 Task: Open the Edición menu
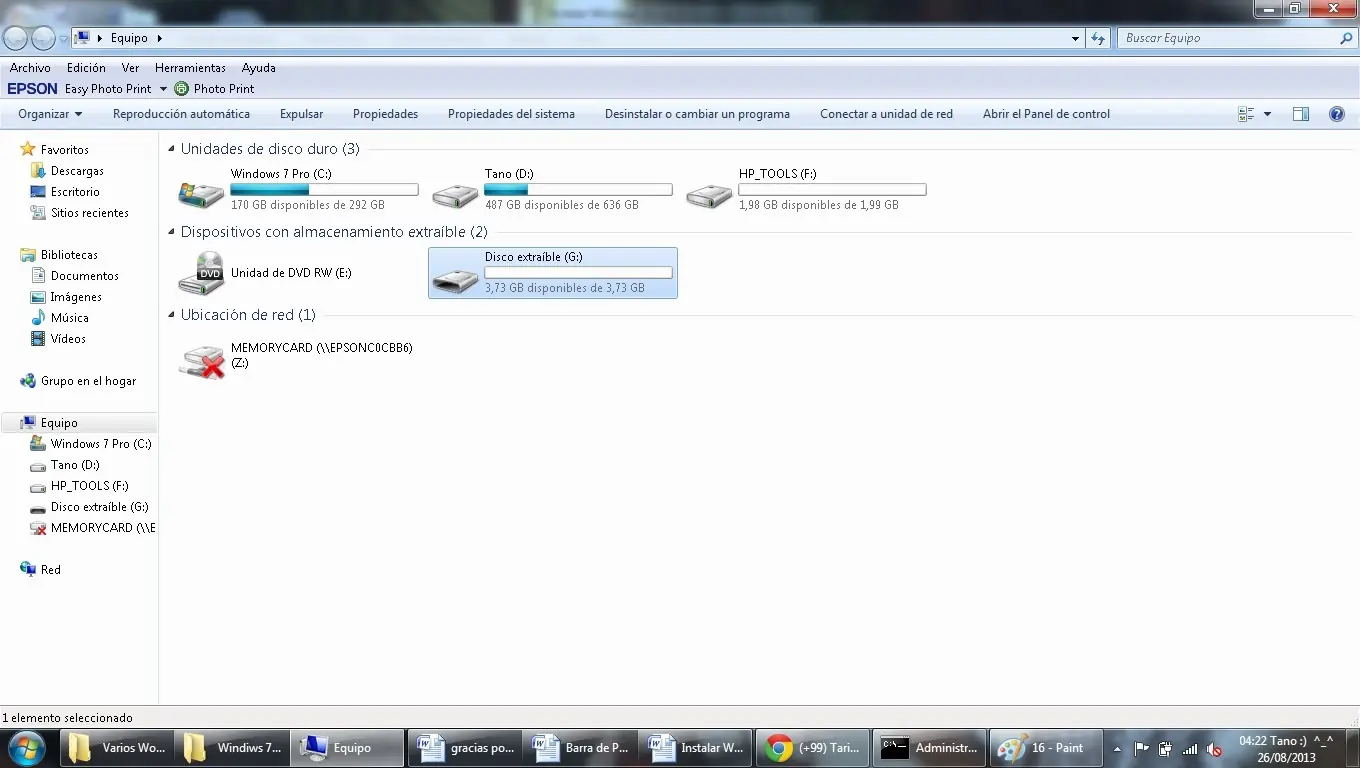[86, 68]
